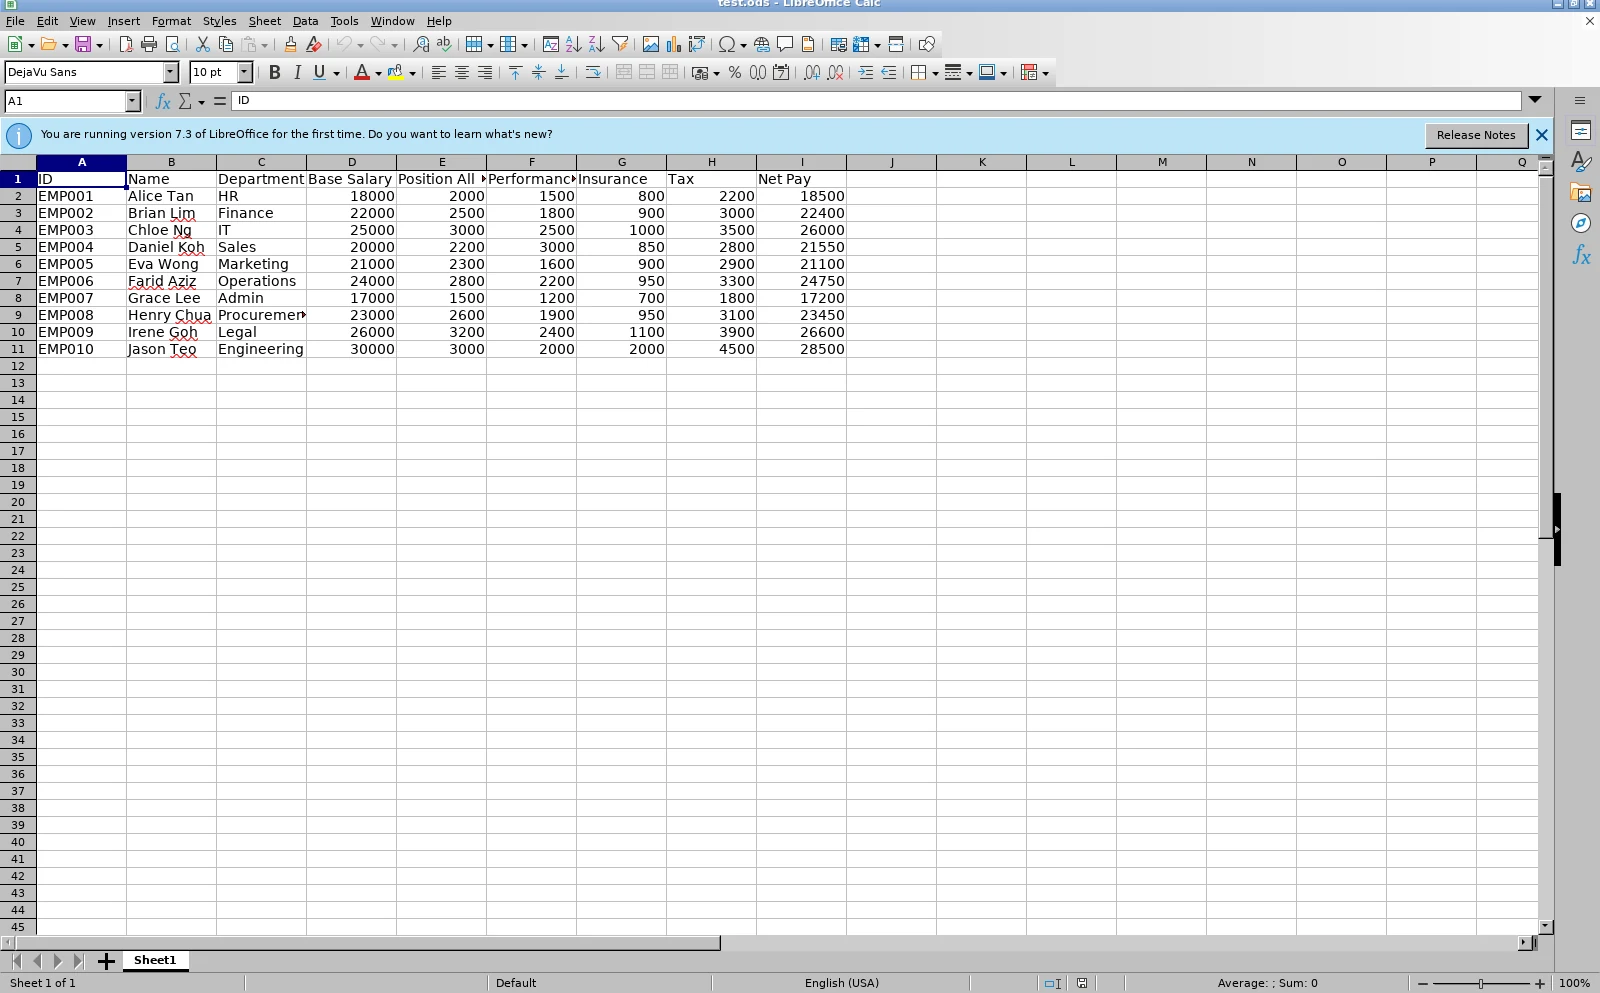Click the Save document icon
This screenshot has height=993, width=1600.
pyautogui.click(x=83, y=45)
